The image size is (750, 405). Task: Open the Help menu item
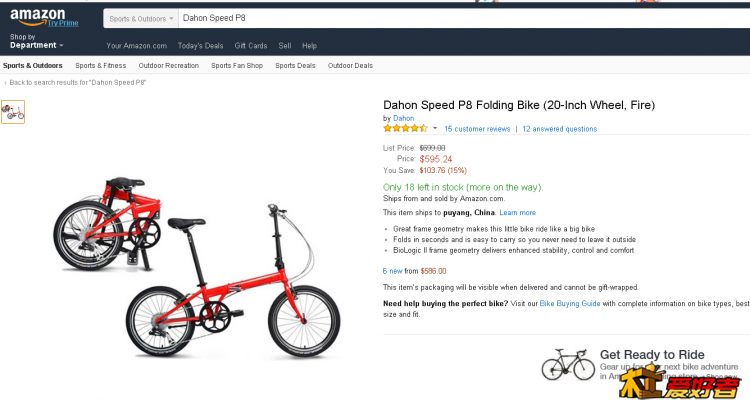[309, 45]
